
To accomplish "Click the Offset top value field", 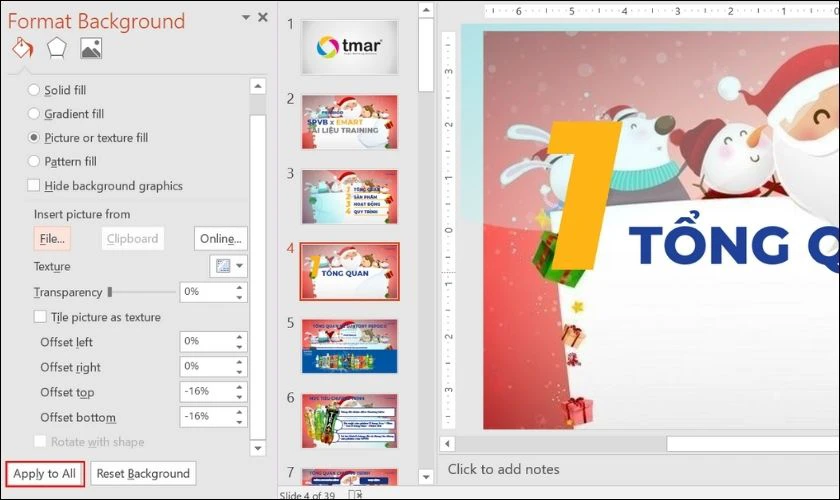I will pyautogui.click(x=204, y=392).
